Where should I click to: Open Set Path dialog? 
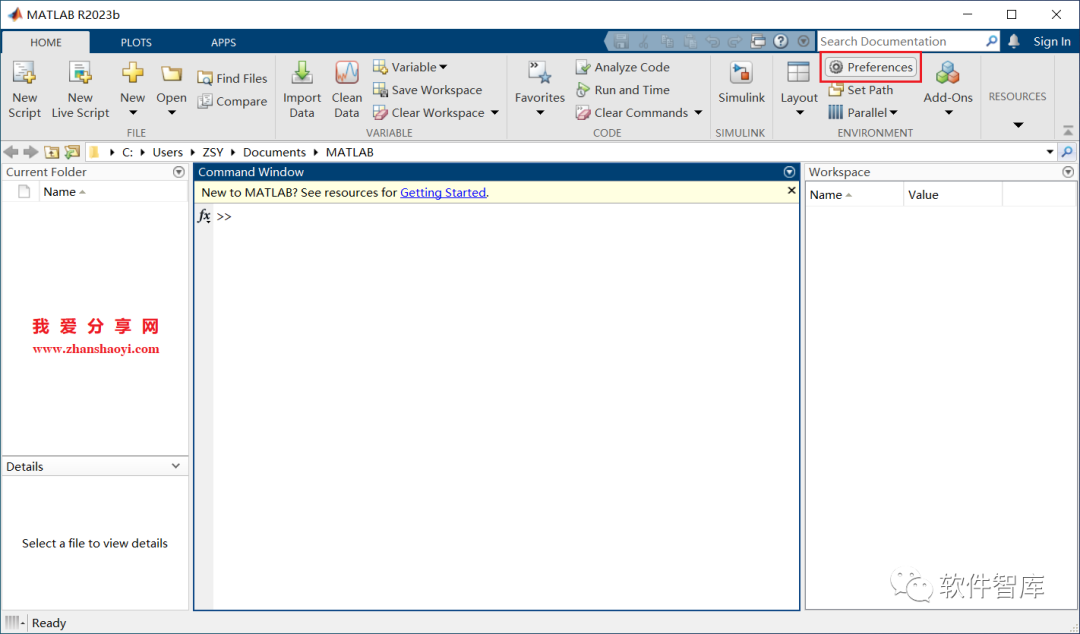tap(861, 90)
